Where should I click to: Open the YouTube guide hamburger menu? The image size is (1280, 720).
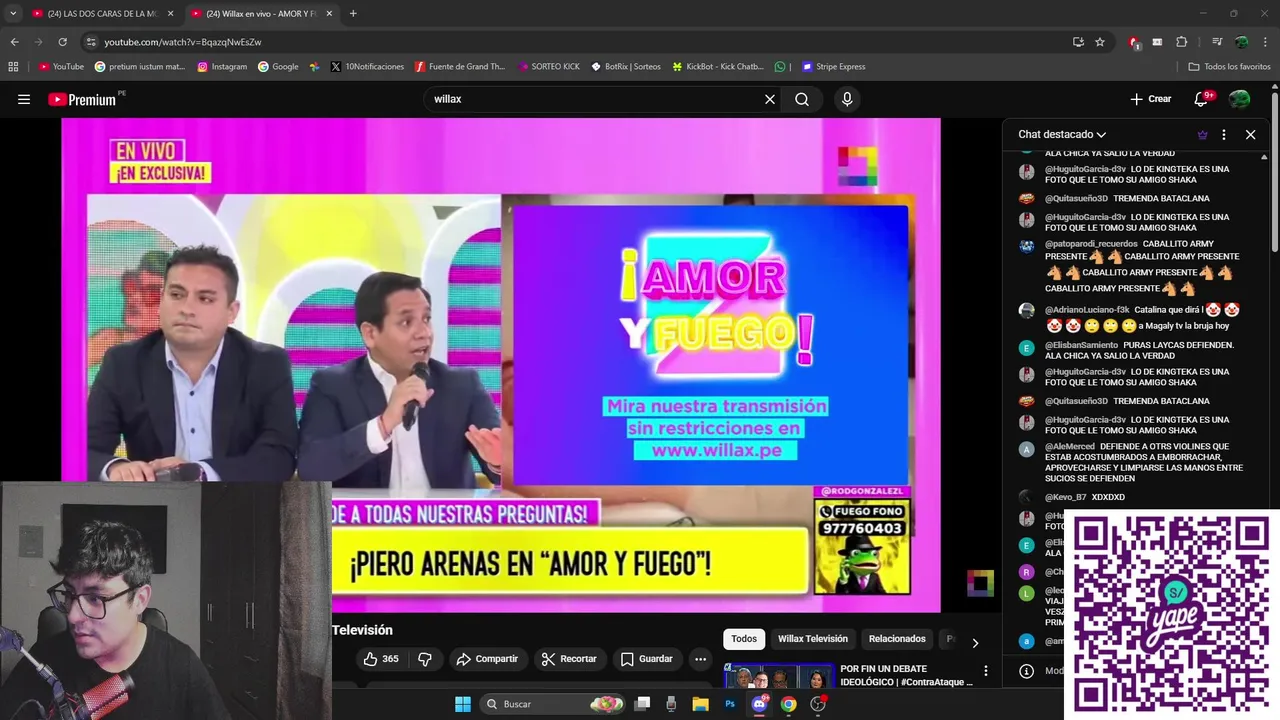tap(24, 99)
